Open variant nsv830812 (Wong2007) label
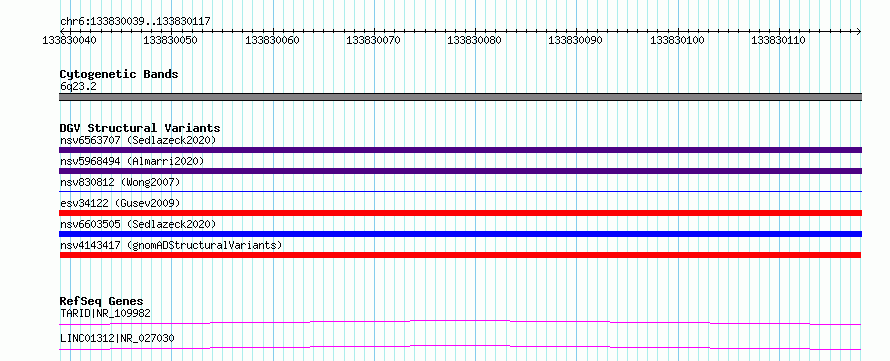Screen dimensions: 890x361 pos(120,182)
